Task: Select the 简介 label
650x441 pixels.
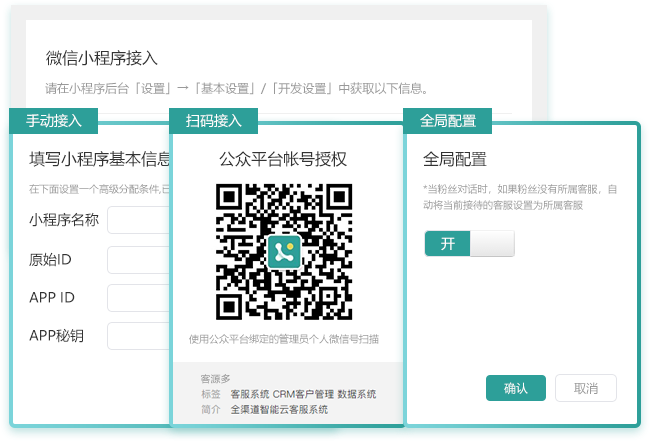Action: (x=211, y=410)
